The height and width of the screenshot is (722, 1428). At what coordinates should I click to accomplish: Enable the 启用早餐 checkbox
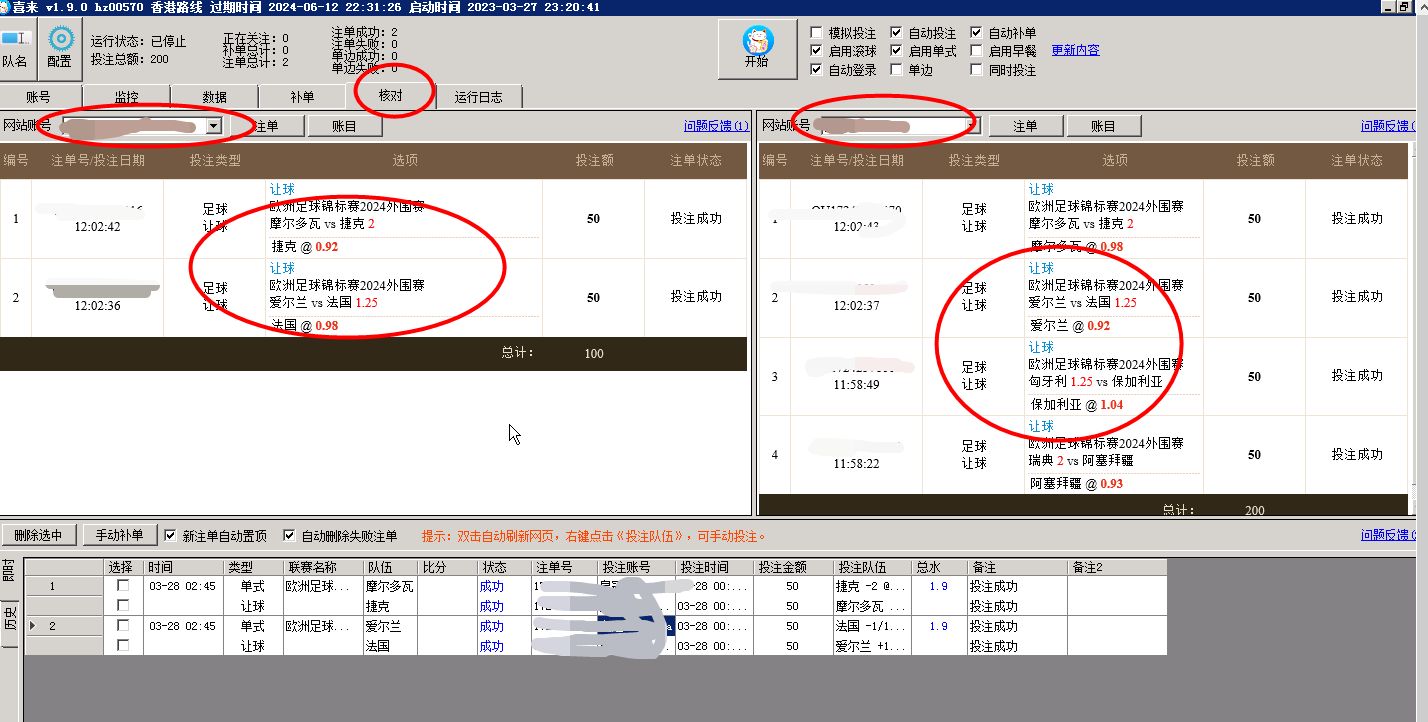(977, 51)
